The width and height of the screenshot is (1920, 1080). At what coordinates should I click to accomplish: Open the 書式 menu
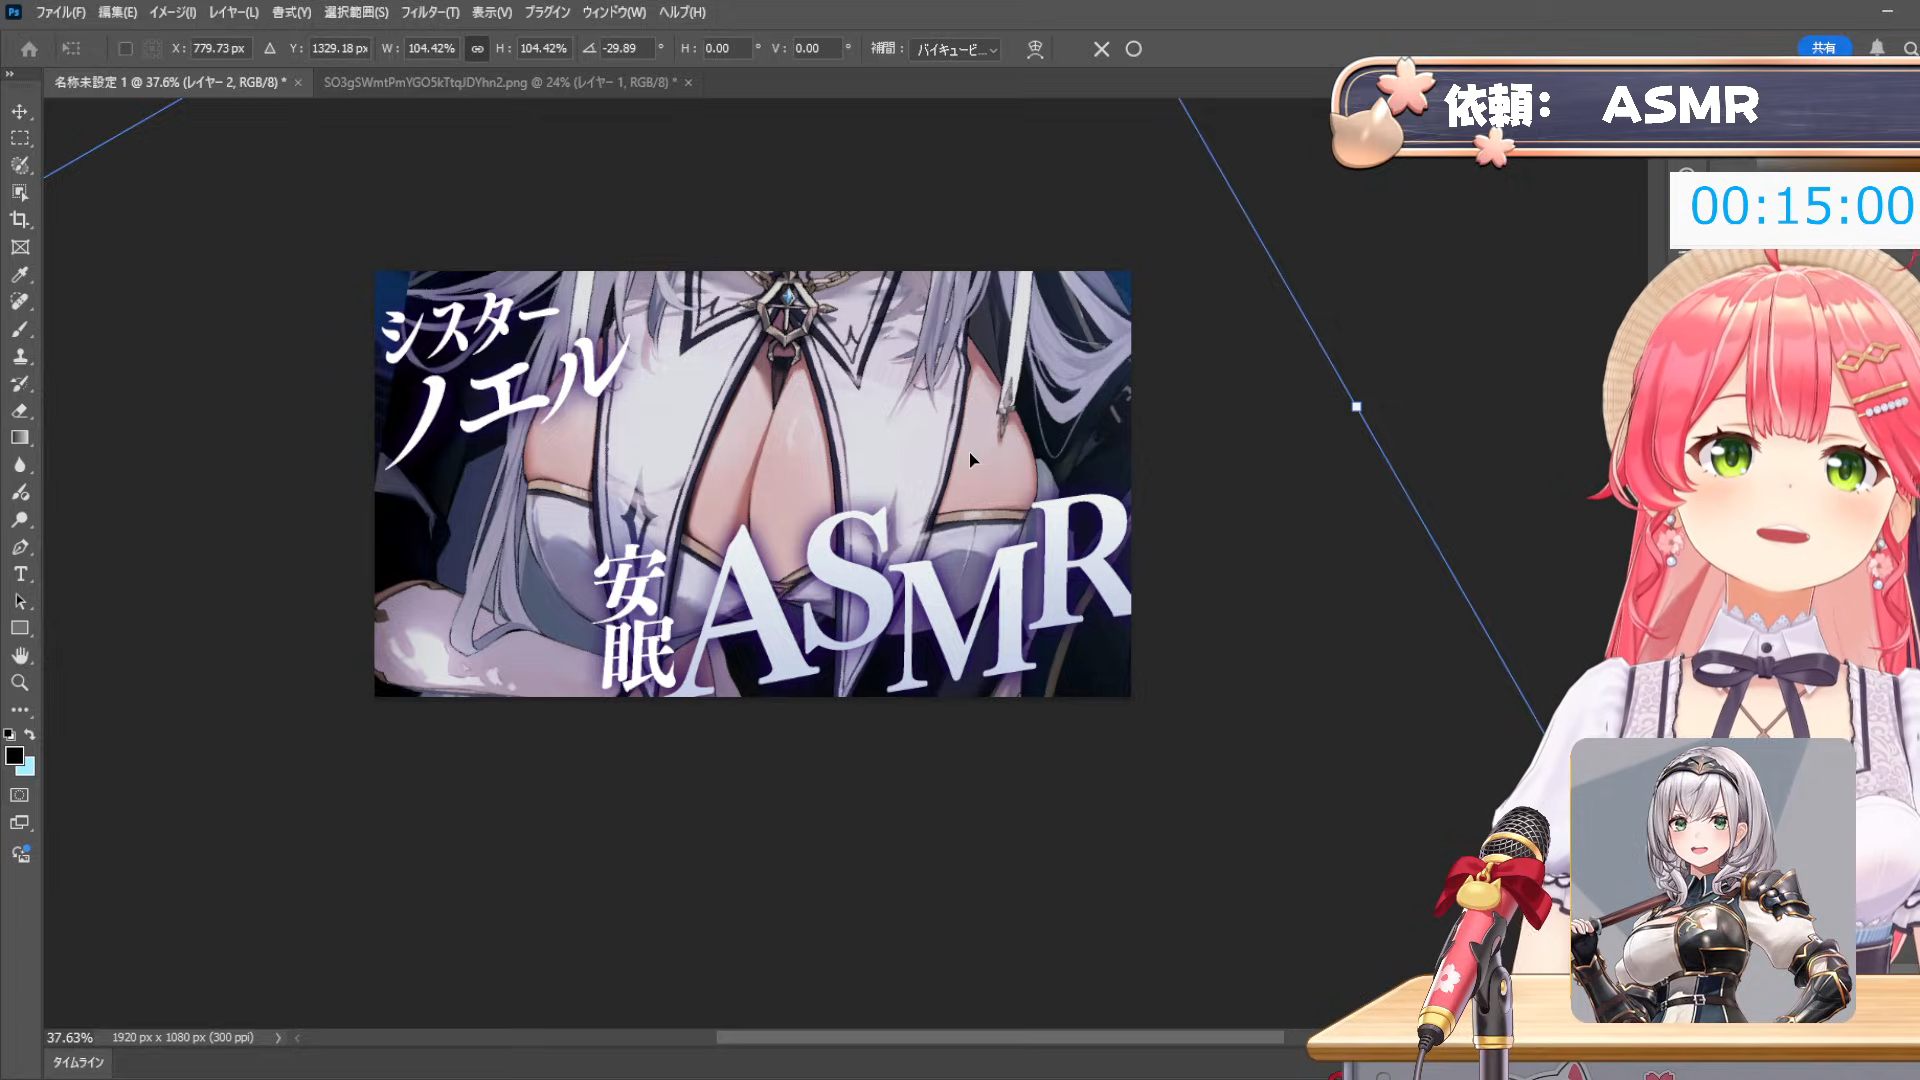[x=291, y=12]
